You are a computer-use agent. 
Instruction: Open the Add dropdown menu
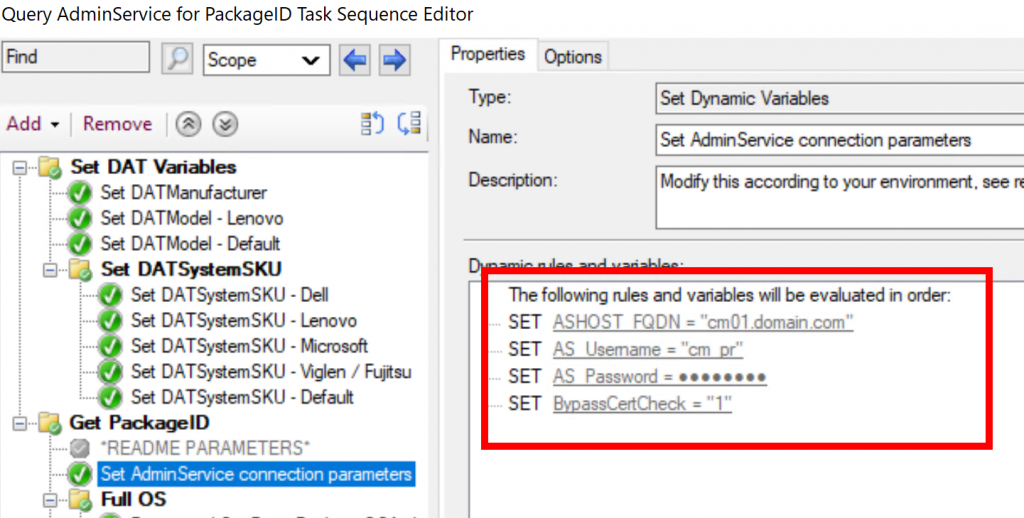click(33, 124)
